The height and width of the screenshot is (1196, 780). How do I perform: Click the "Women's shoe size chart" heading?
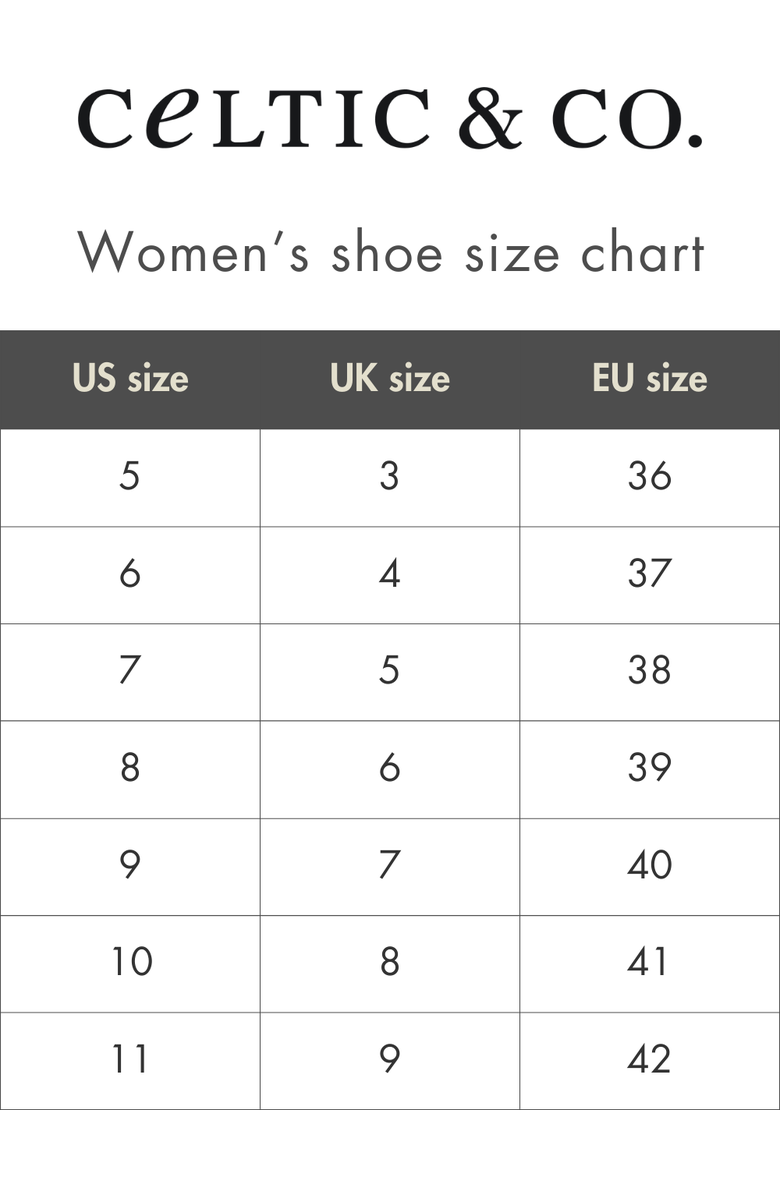(x=391, y=251)
